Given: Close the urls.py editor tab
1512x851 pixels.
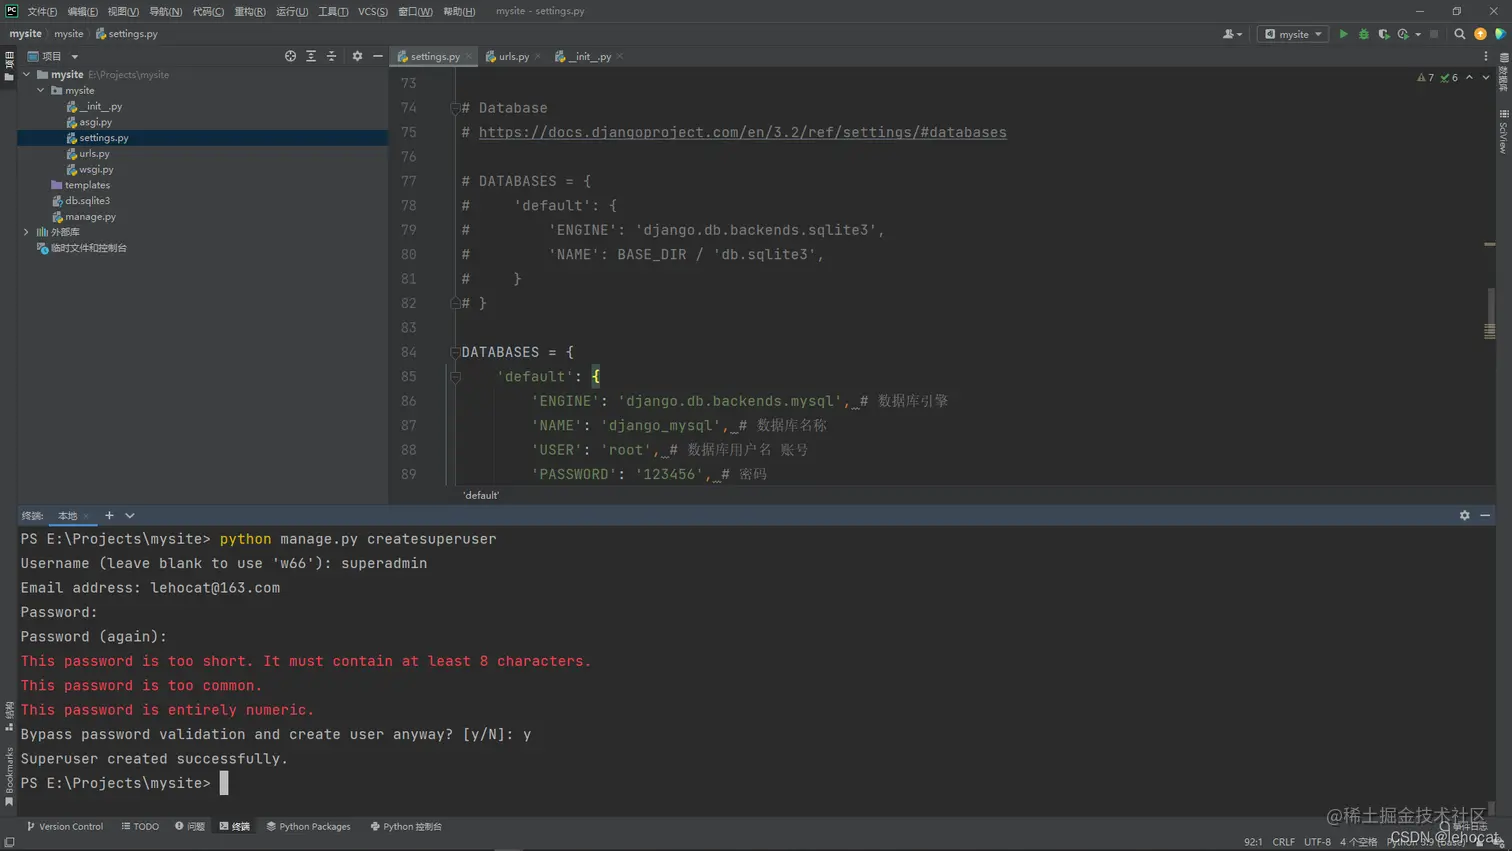Looking at the screenshot, I should pos(538,56).
